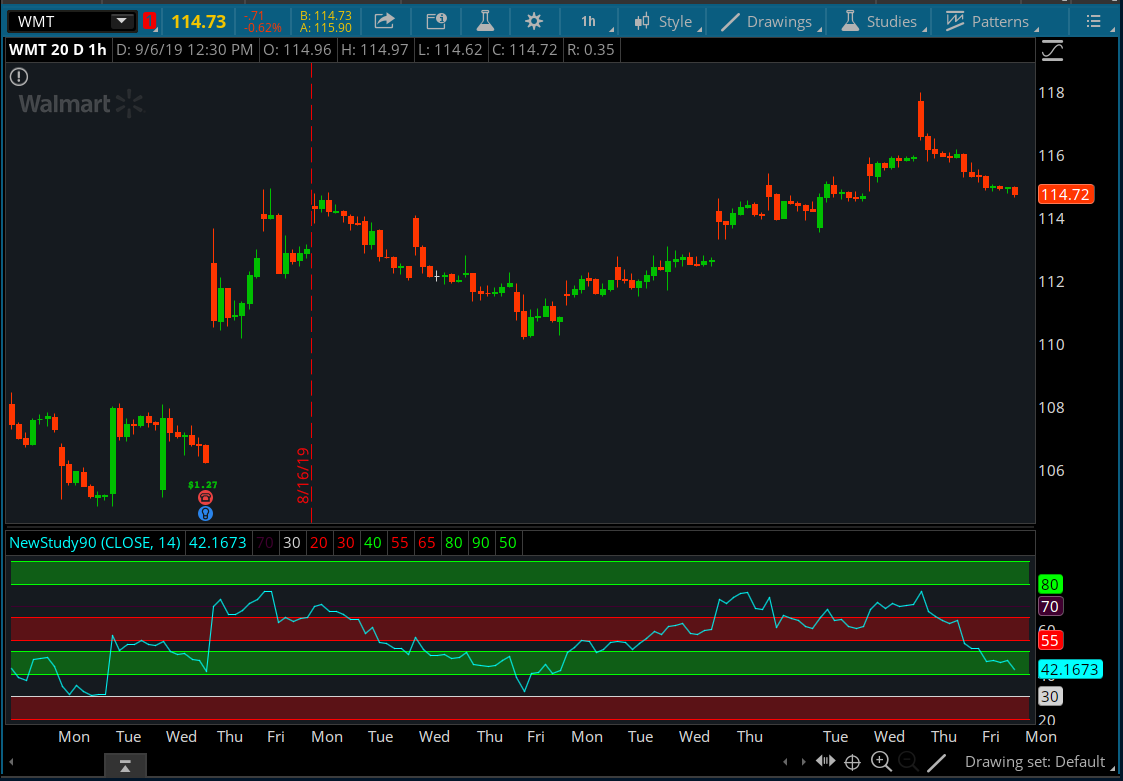The image size is (1123, 781).
Task: Click the WMT symbol input field
Action: [60, 21]
